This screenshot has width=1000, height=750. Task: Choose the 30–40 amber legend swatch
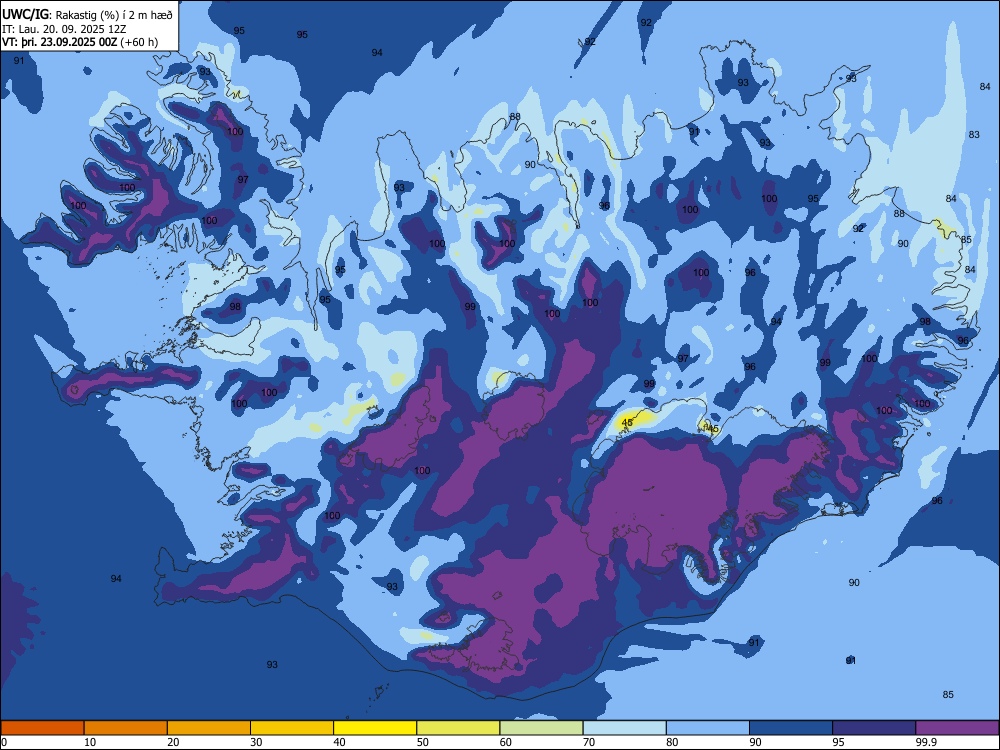tap(292, 728)
